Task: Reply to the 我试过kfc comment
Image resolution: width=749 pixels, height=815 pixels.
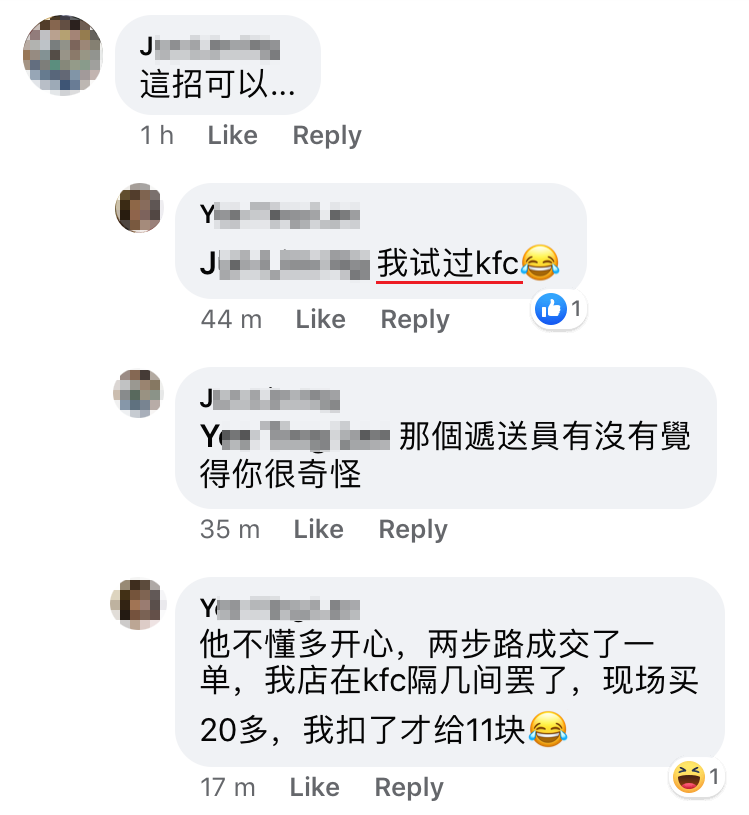Action: [415, 320]
